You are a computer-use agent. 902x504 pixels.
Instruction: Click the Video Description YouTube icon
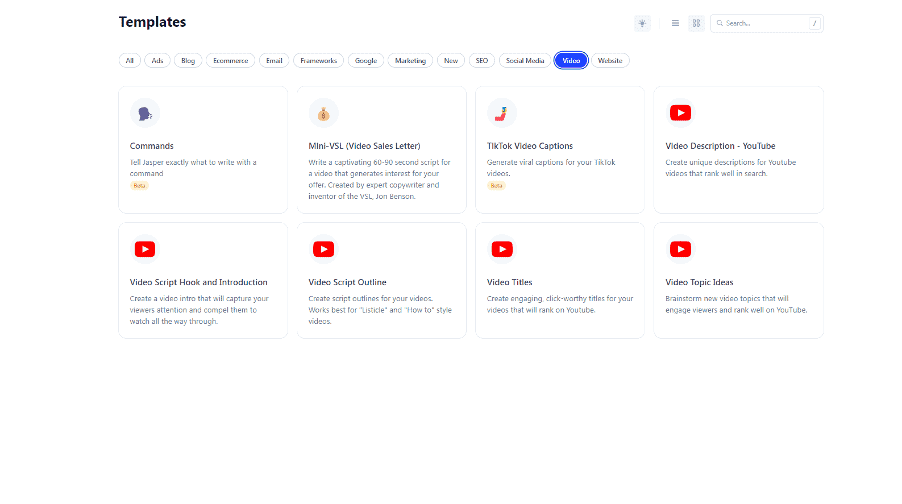680,113
